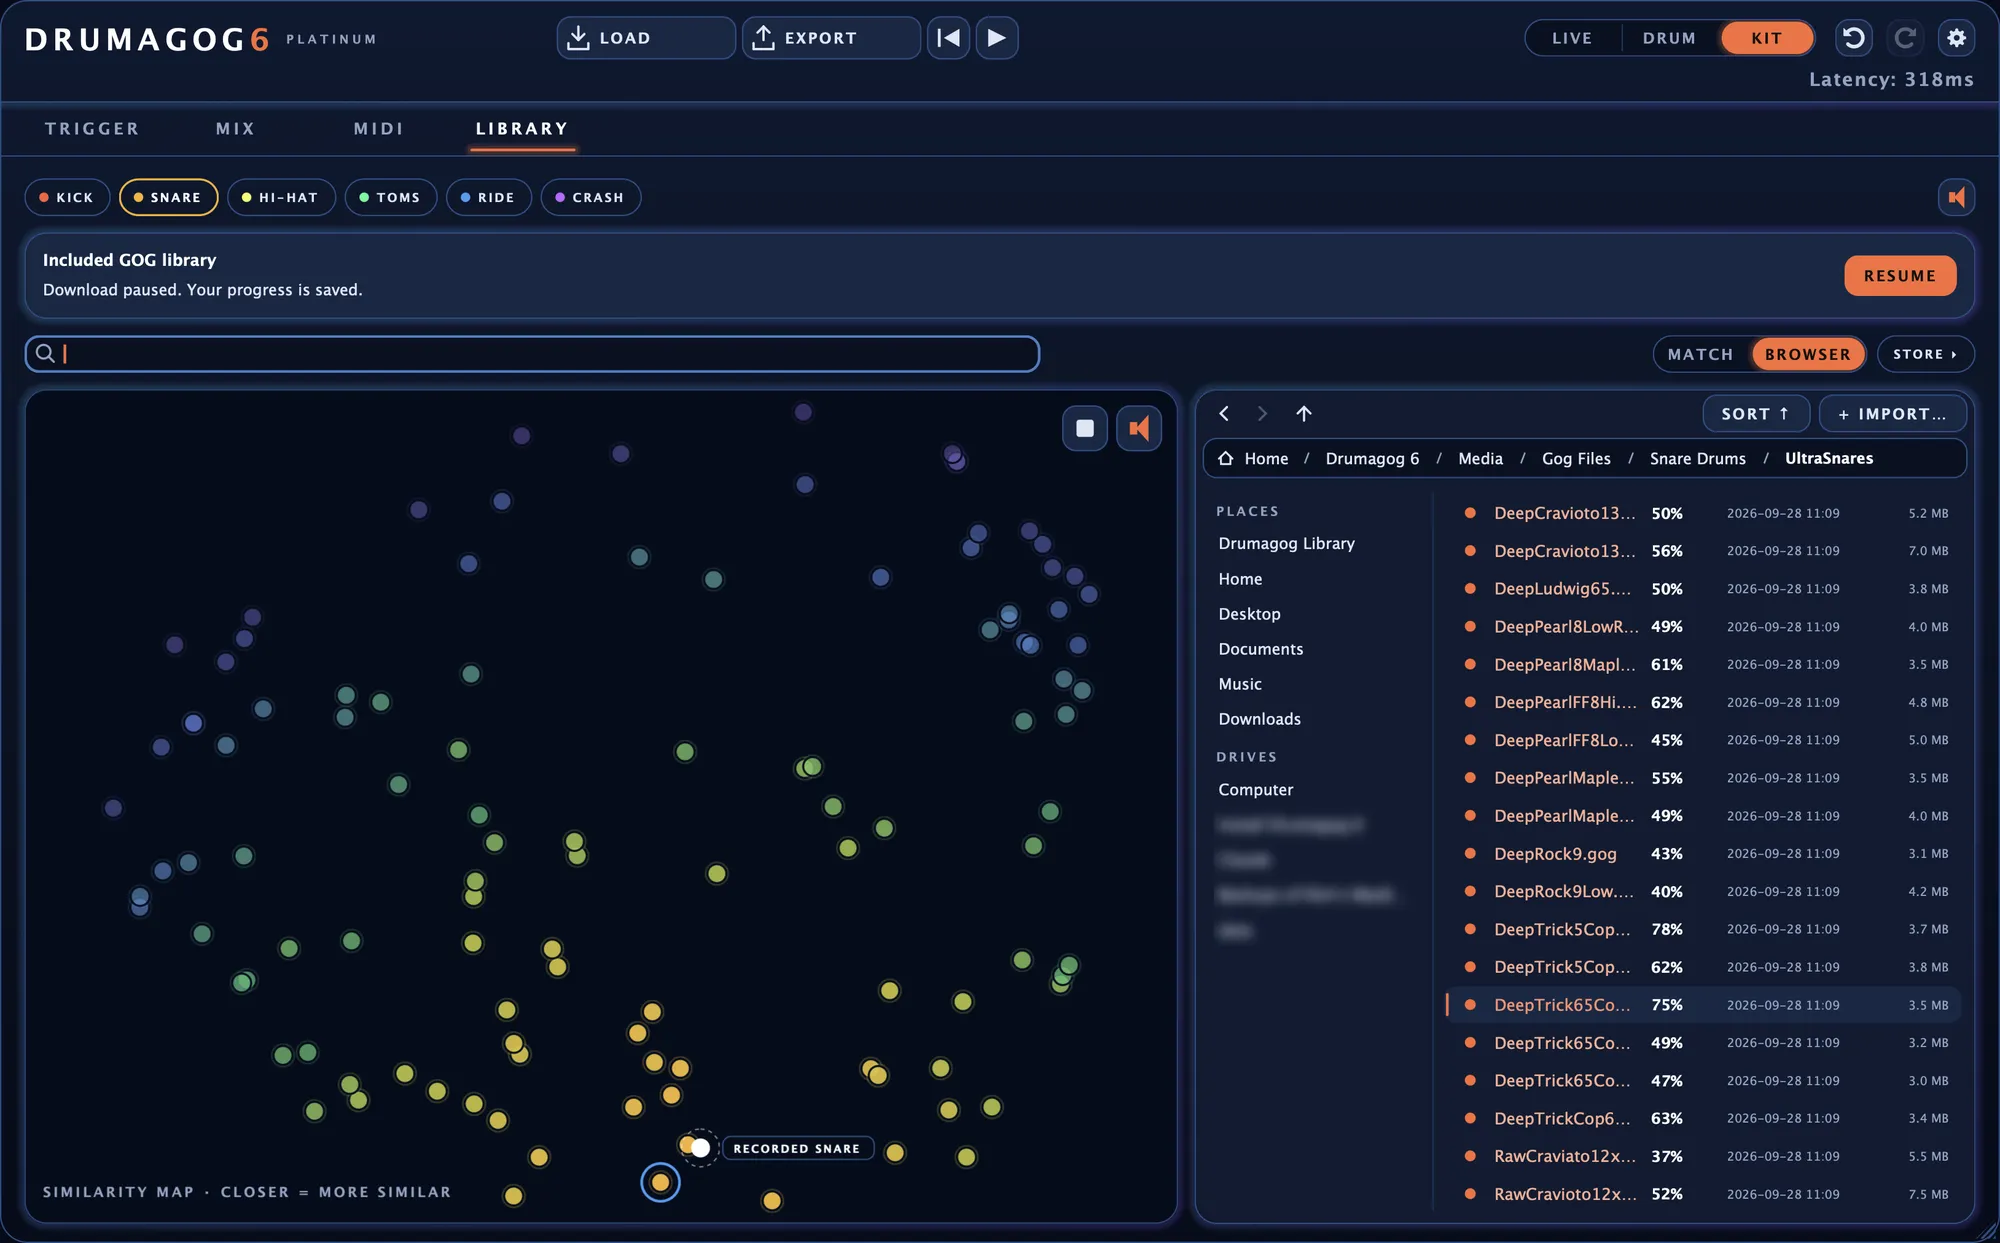
Task: Select the DeepTrick65Co file at 75% match
Action: (x=1703, y=1005)
